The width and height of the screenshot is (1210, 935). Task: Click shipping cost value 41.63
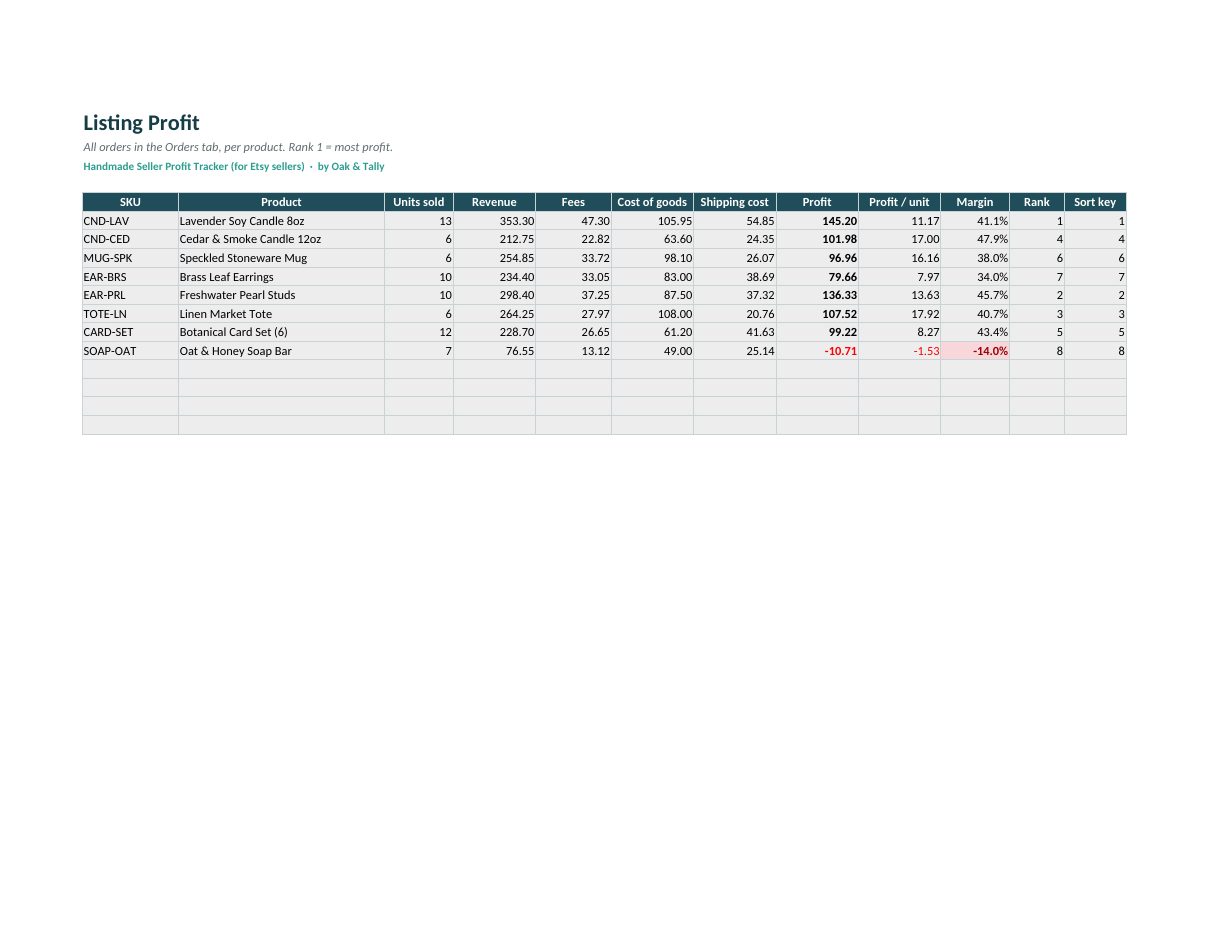(735, 332)
